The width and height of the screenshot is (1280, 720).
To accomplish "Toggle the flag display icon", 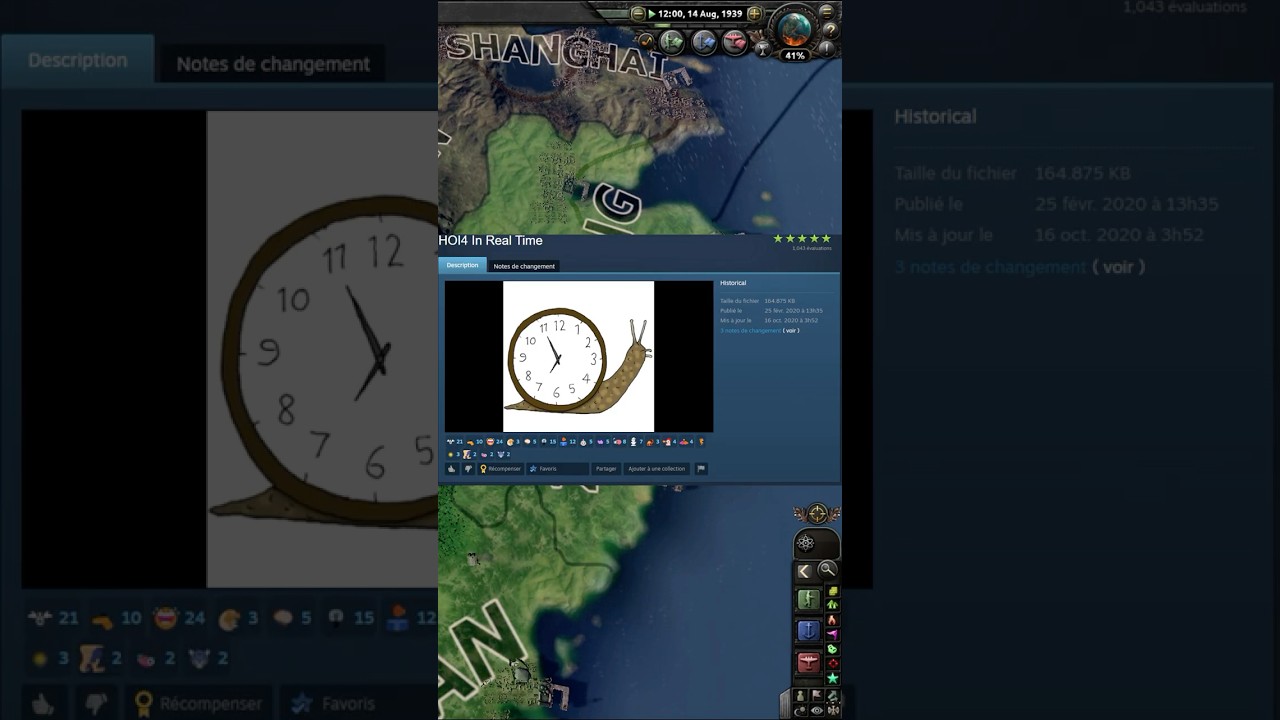I will coord(817,695).
